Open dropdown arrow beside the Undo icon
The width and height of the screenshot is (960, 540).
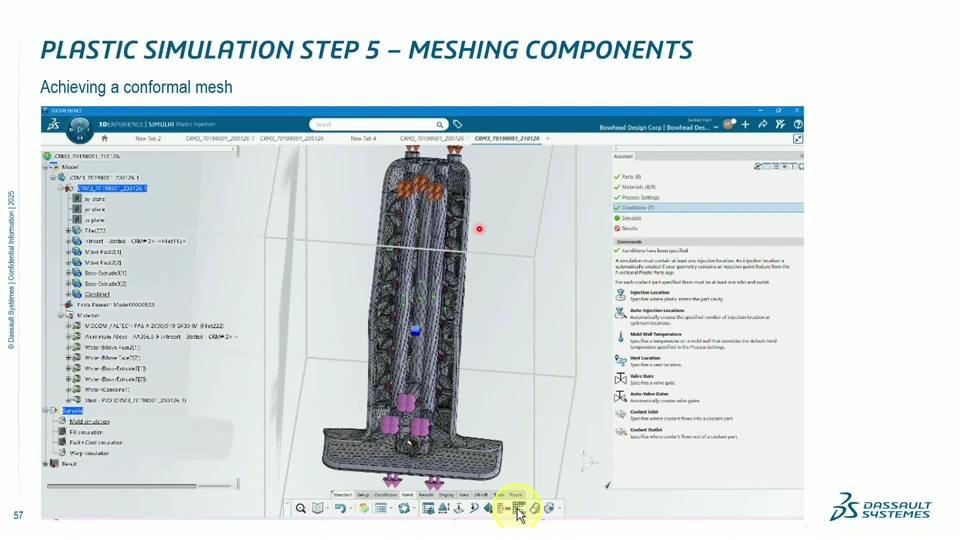point(350,509)
